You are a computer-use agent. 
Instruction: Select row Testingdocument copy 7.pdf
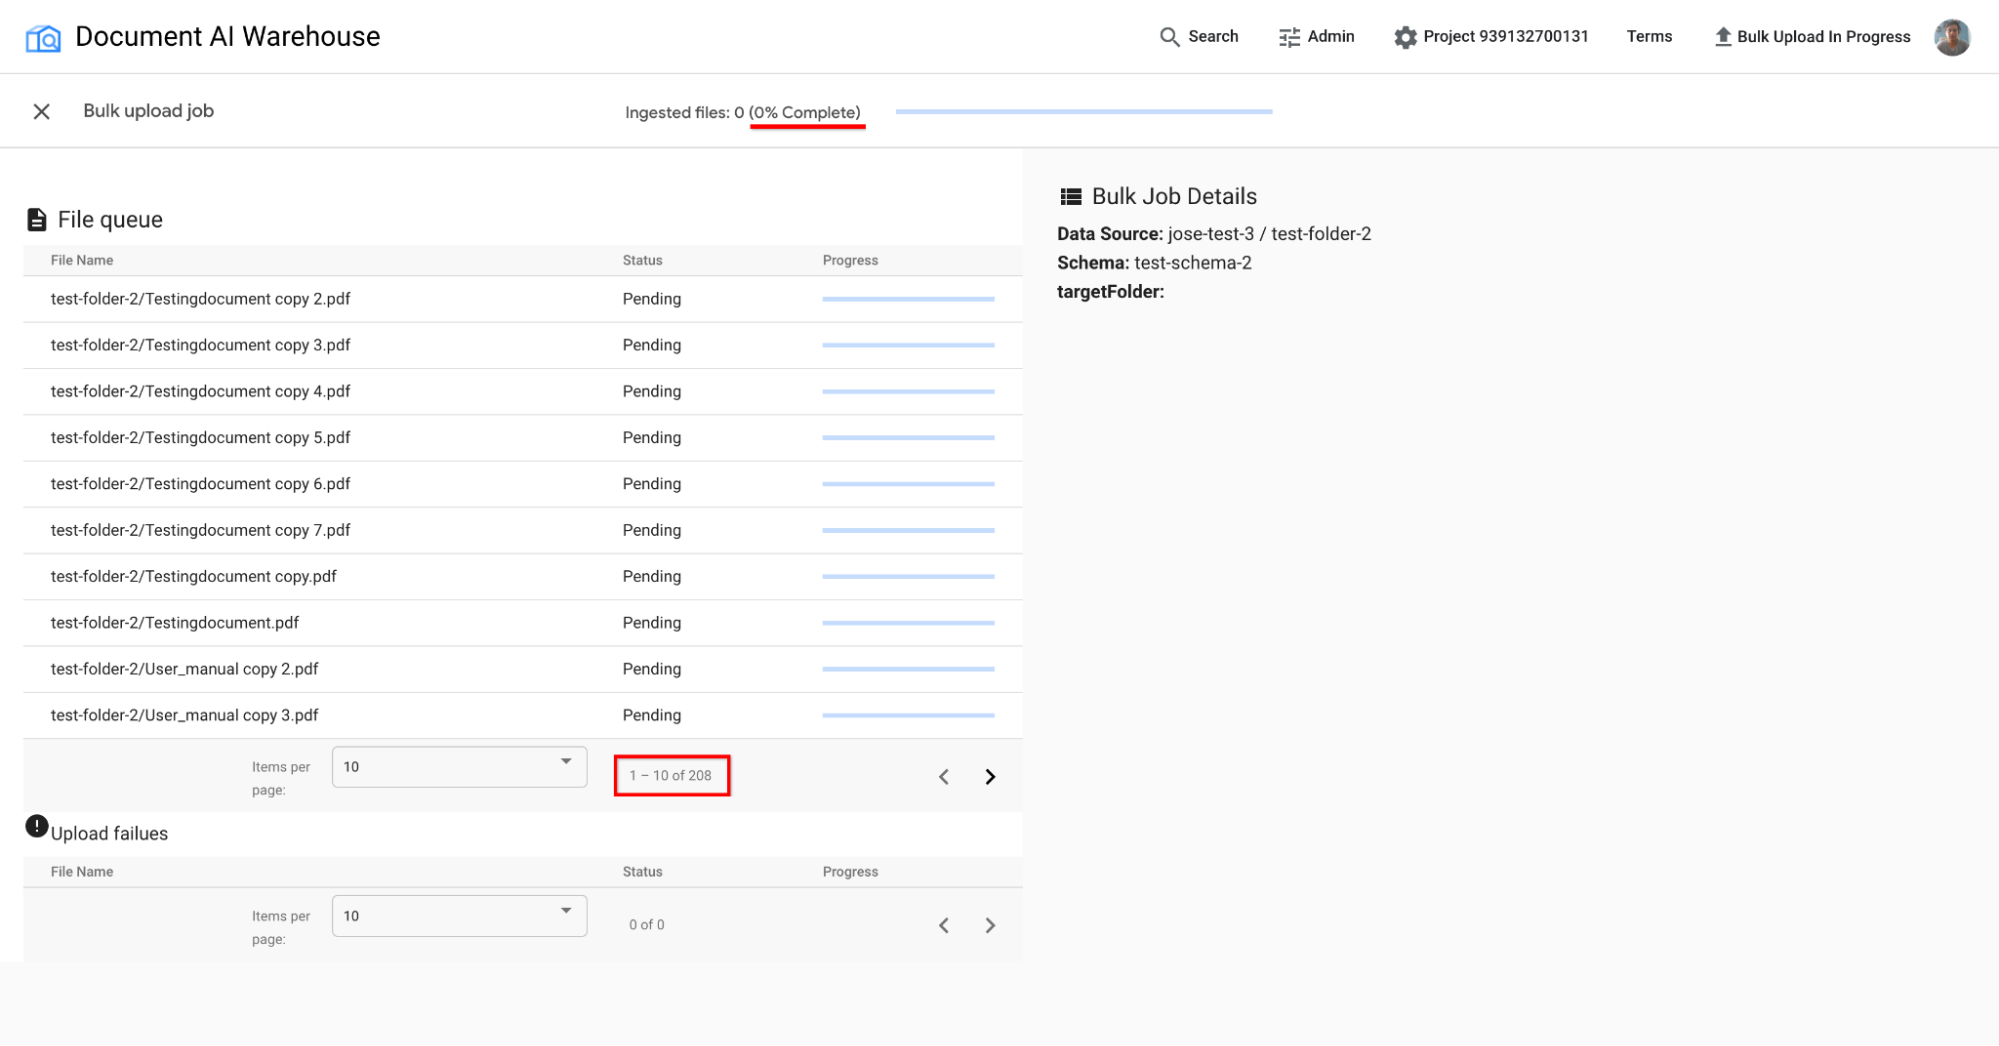click(x=523, y=530)
